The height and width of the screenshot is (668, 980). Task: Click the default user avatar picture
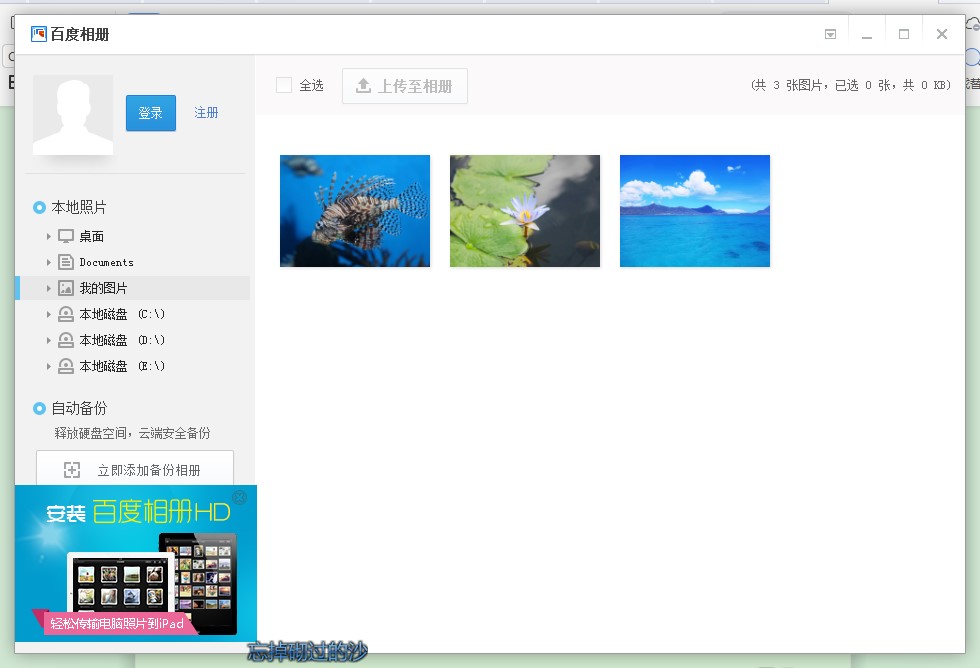73,115
